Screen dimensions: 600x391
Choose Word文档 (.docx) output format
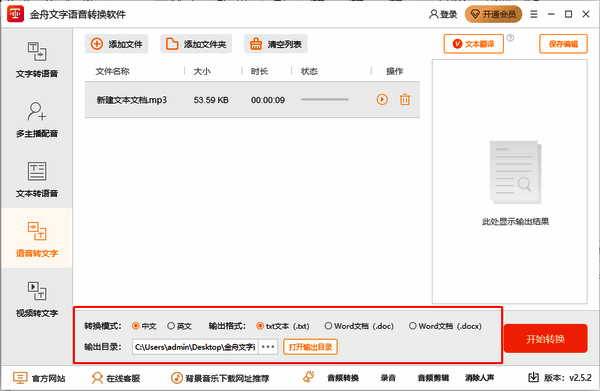[445, 326]
